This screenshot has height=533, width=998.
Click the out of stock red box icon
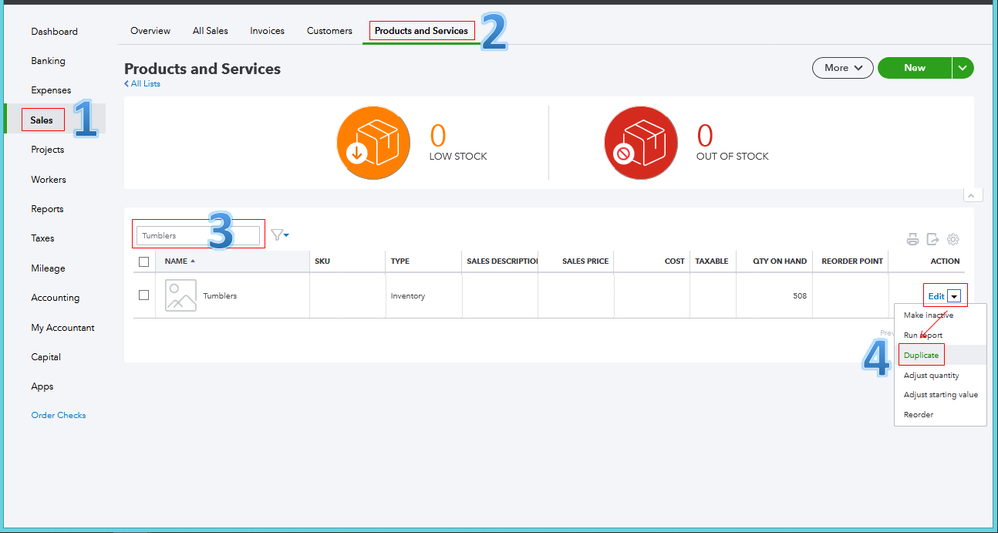[641, 143]
